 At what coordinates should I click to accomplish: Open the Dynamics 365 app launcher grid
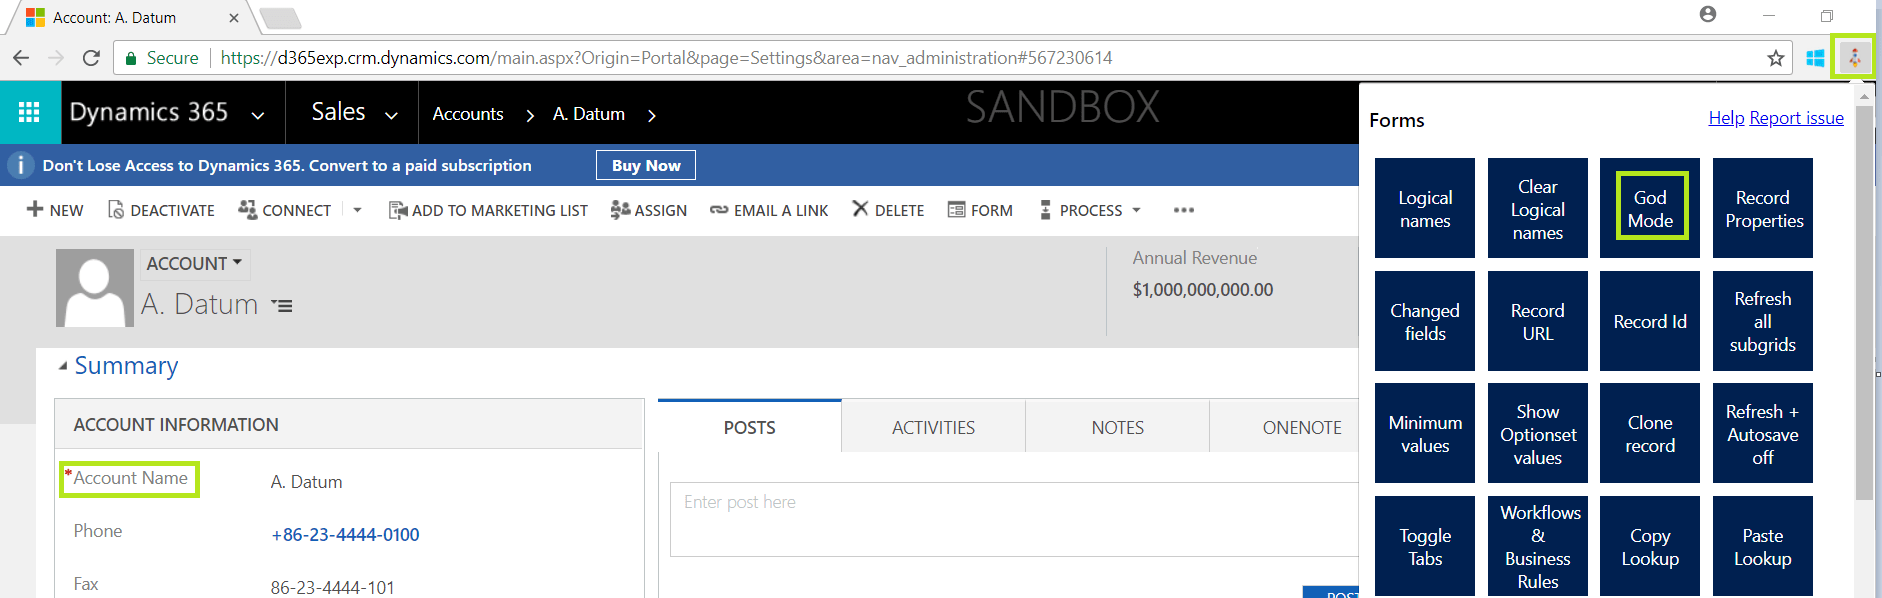pyautogui.click(x=29, y=112)
